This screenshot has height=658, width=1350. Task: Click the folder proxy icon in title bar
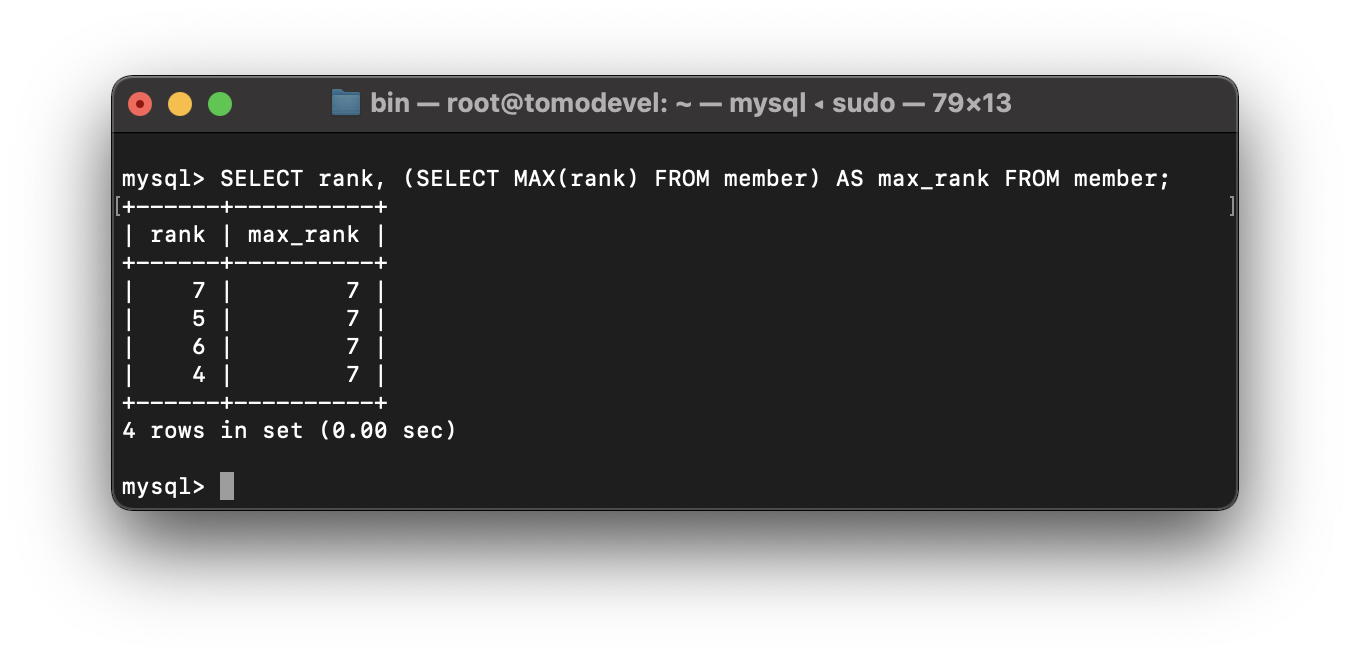(345, 103)
